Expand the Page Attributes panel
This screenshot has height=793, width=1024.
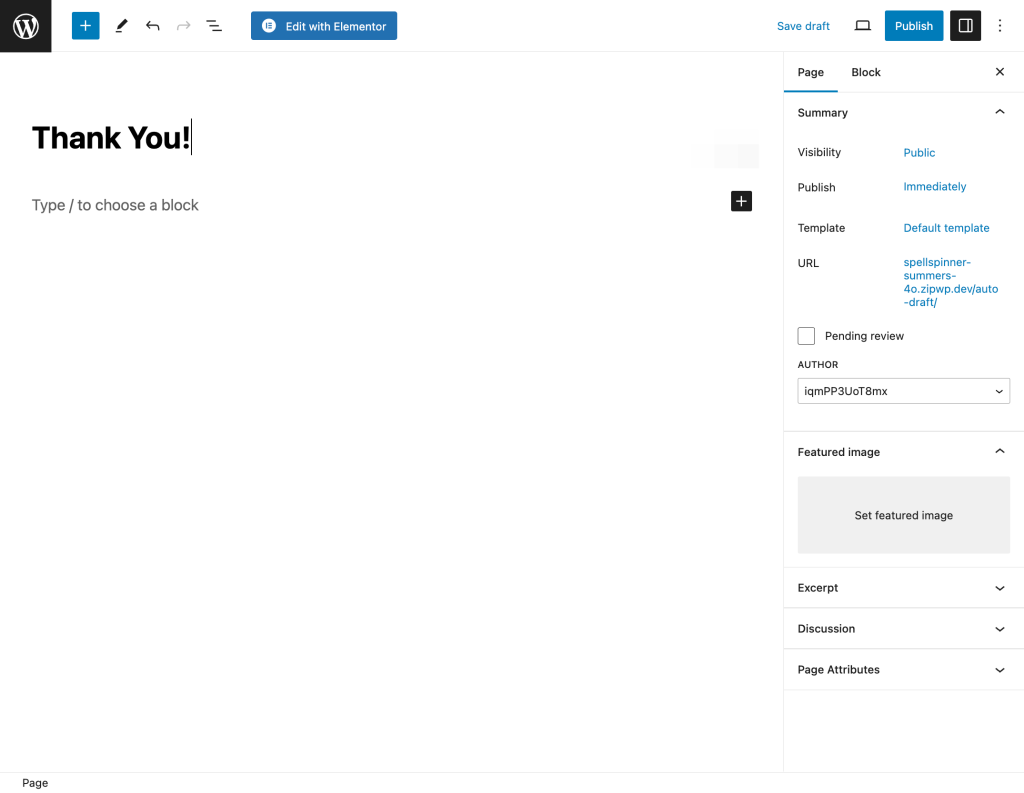pyautogui.click(x=903, y=670)
